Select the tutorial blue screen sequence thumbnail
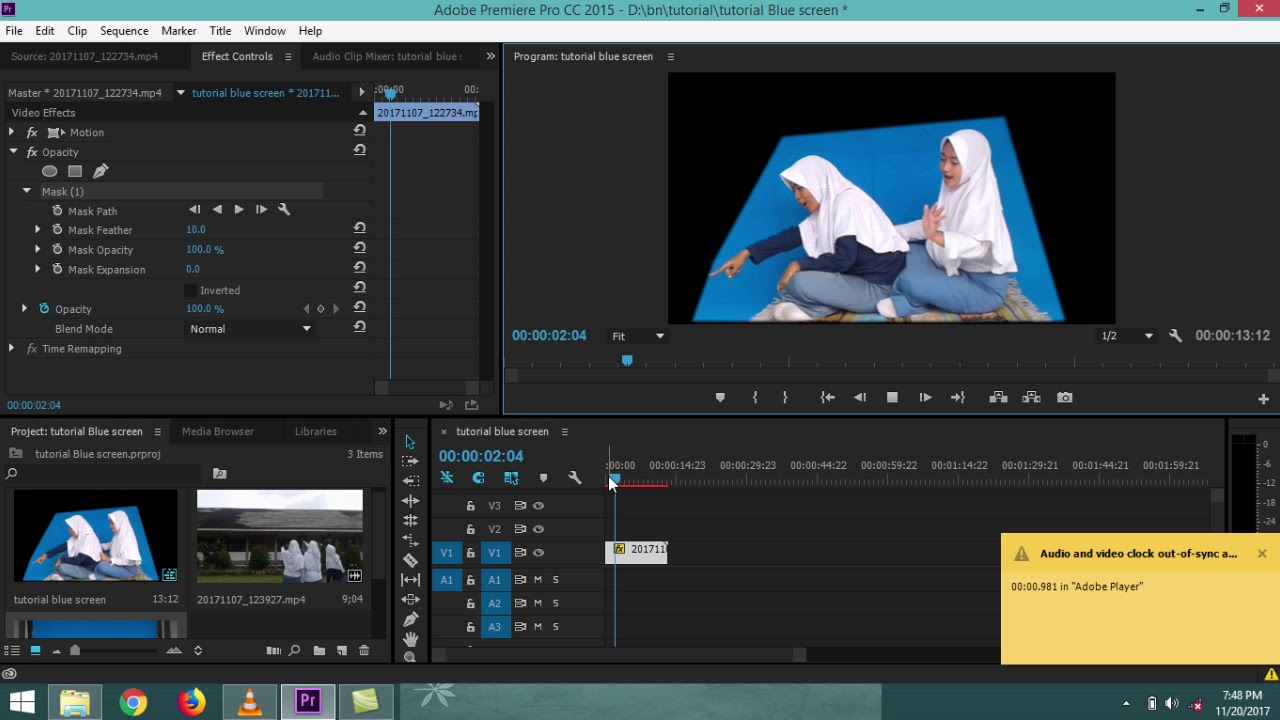The width and height of the screenshot is (1280, 720). click(x=96, y=535)
